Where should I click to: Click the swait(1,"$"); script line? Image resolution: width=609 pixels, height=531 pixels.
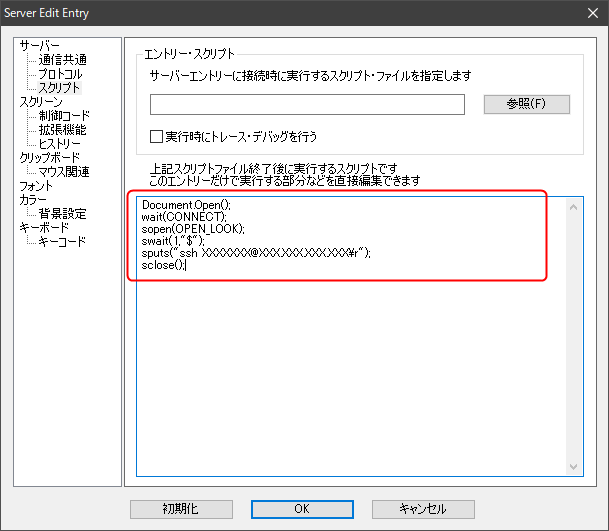173,241
